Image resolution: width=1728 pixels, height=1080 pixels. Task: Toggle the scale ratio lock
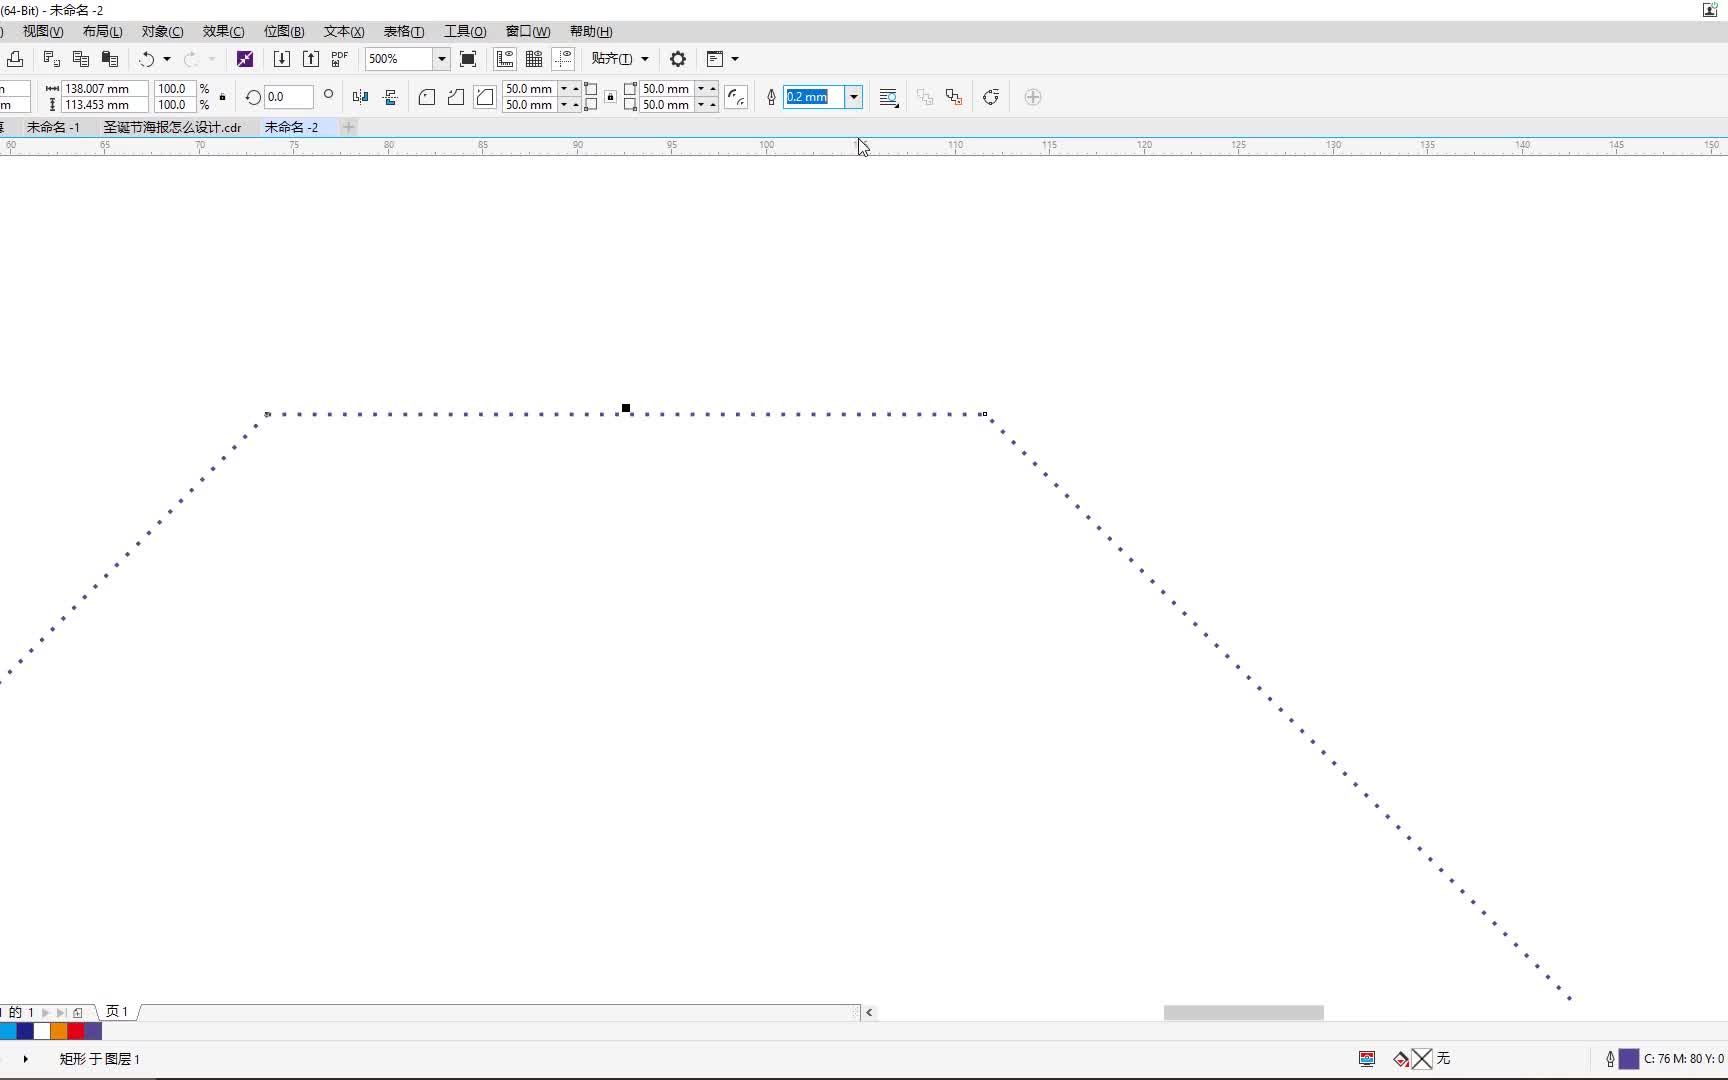coord(222,97)
